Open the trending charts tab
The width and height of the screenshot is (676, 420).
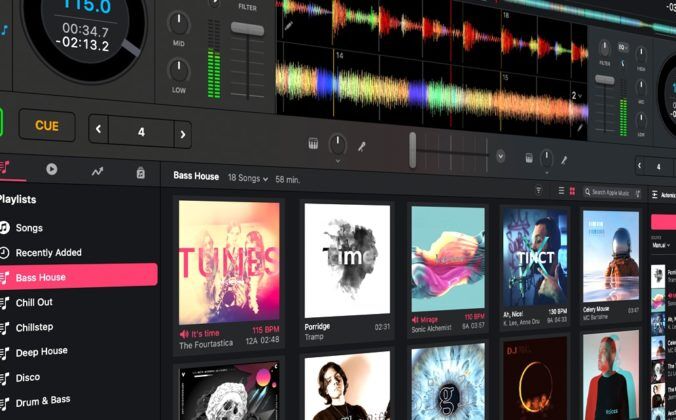97,171
